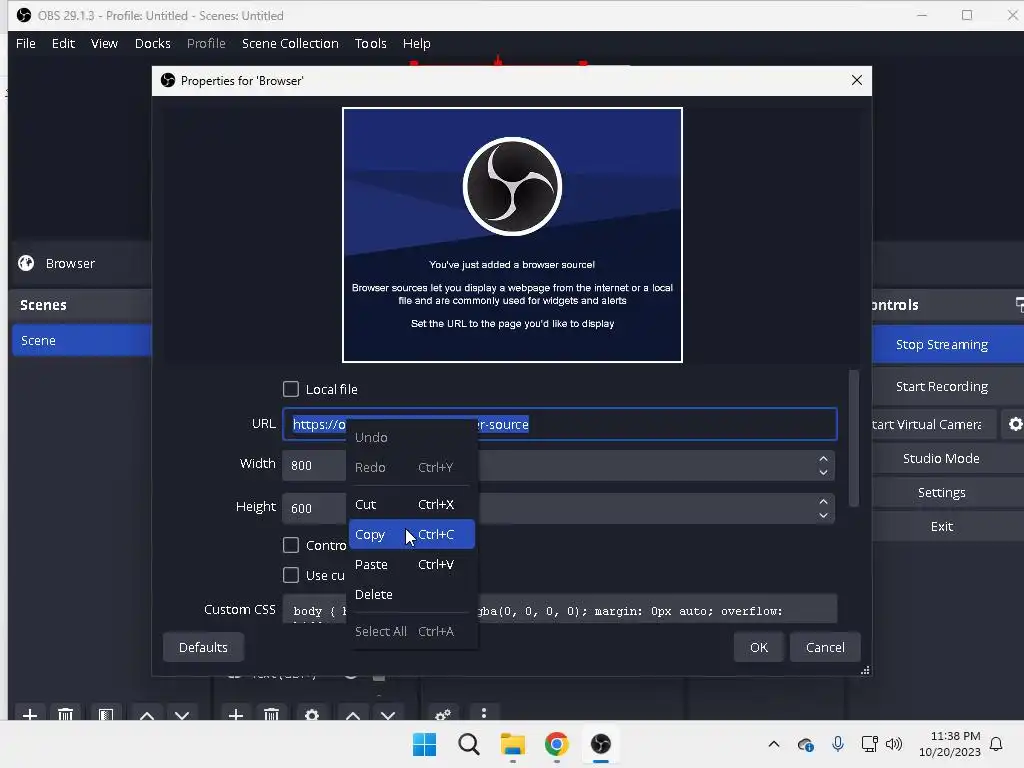Choose Copy from the context menu

click(411, 534)
